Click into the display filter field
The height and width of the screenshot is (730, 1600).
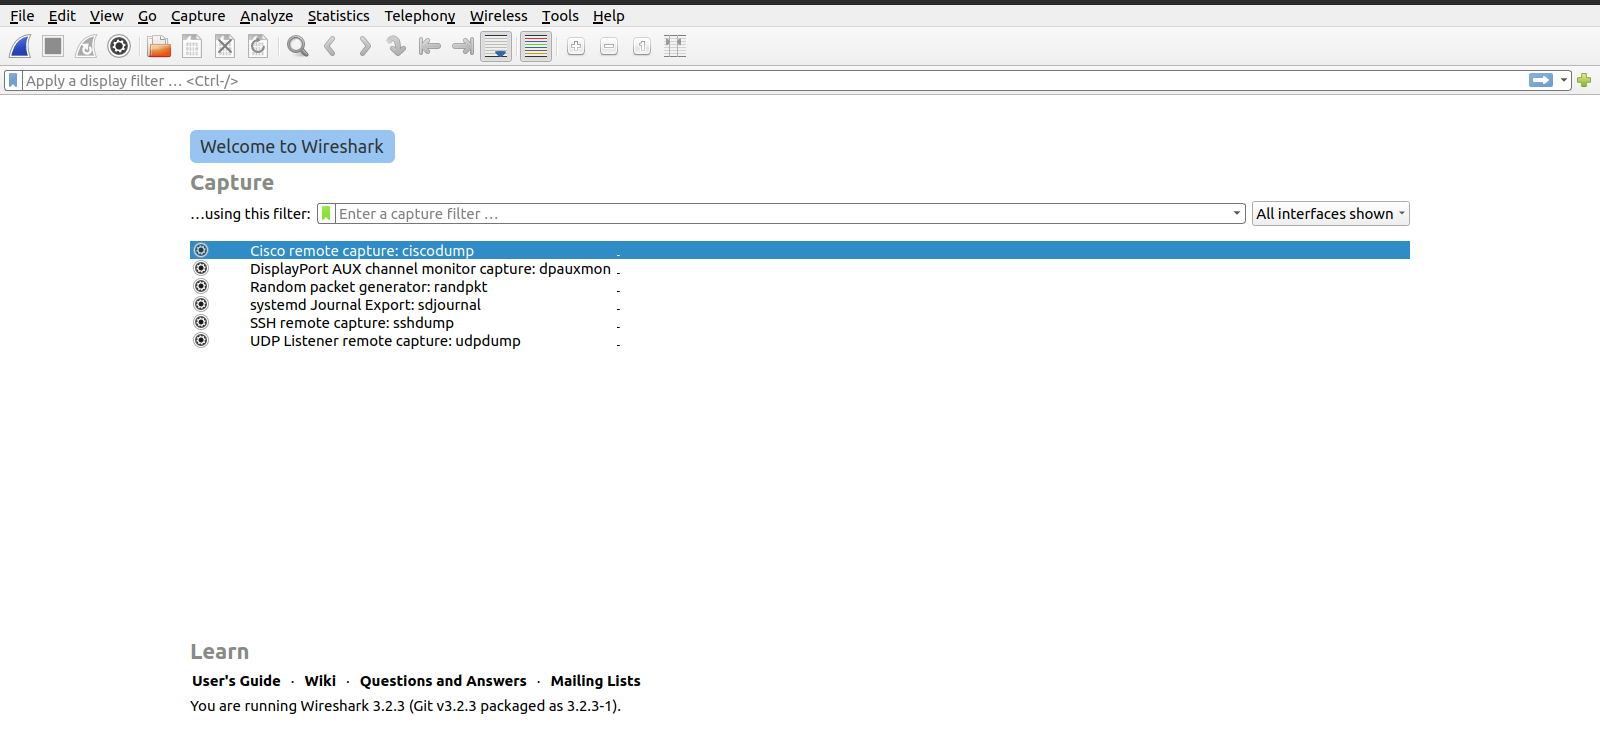[x=775, y=80]
